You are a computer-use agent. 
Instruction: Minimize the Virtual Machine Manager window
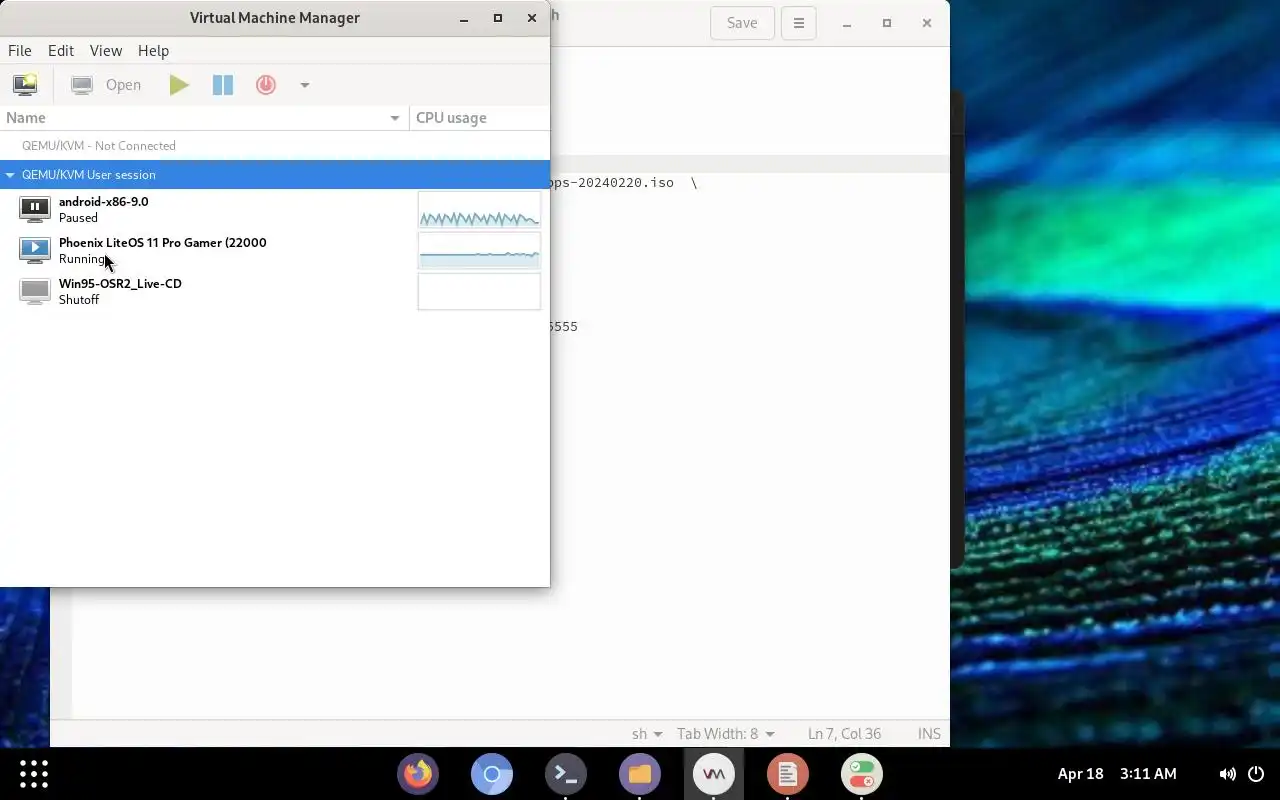click(x=464, y=18)
